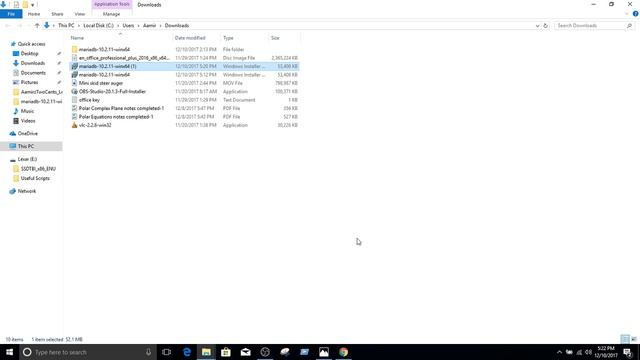Open the 'Useful Scripts' folder in sidebar
This screenshot has height=360, width=640.
[35, 178]
